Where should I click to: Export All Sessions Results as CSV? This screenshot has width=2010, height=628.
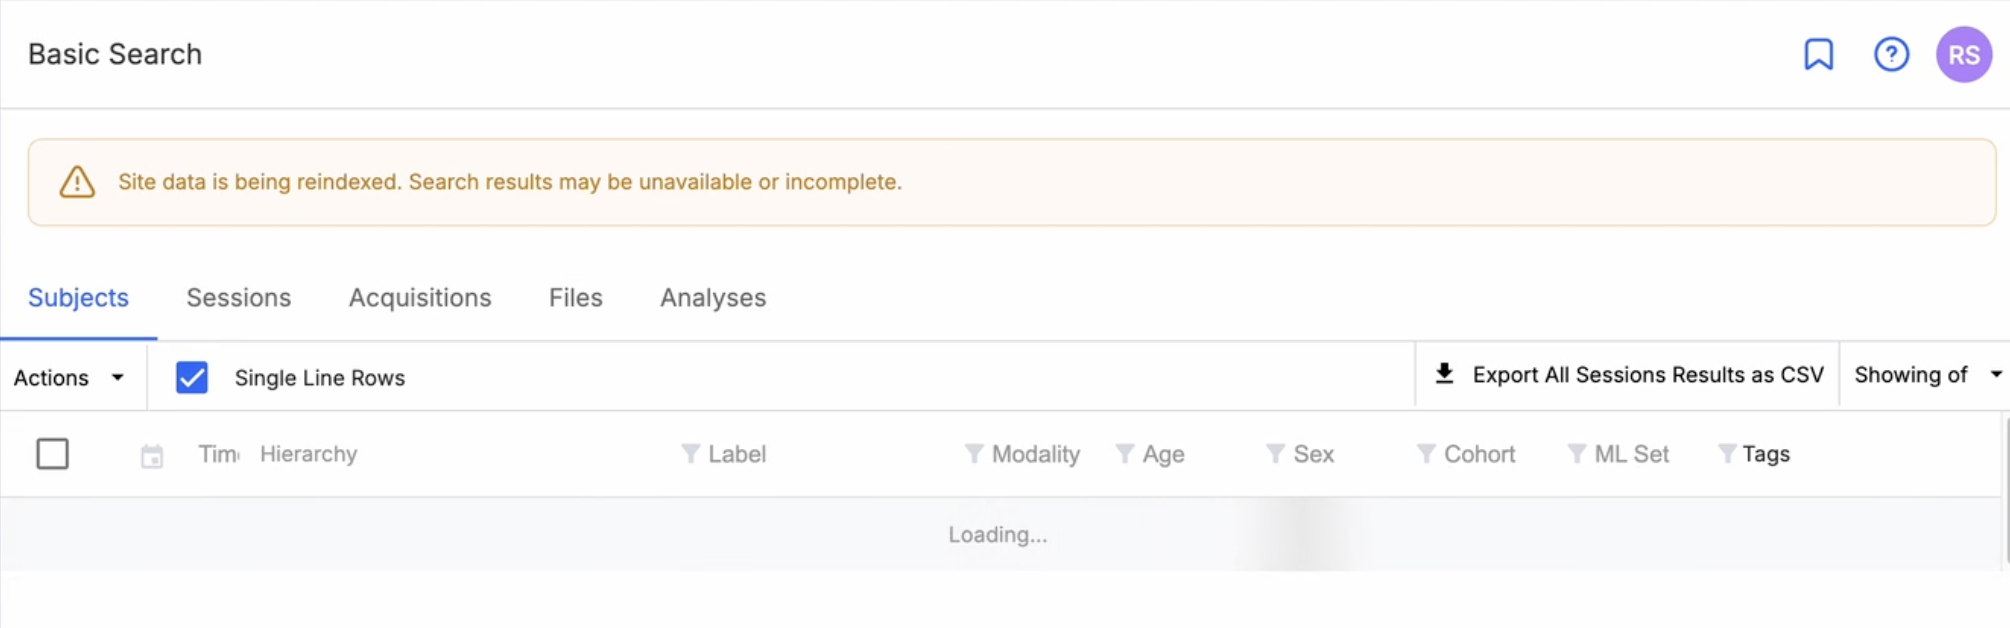pos(1630,375)
